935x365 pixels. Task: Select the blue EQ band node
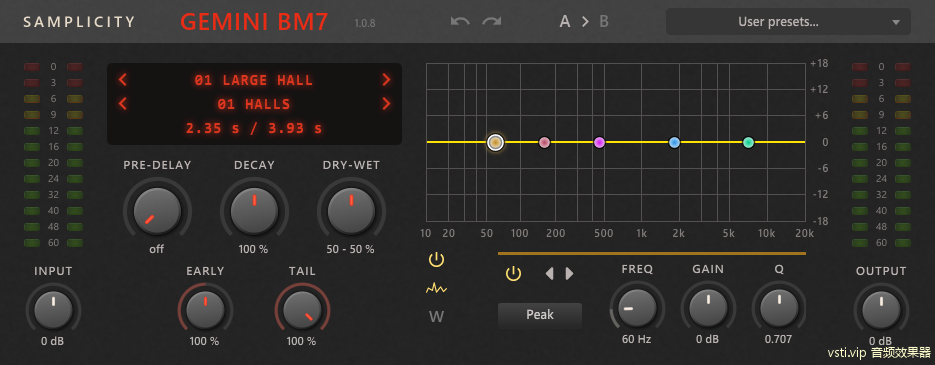674,143
